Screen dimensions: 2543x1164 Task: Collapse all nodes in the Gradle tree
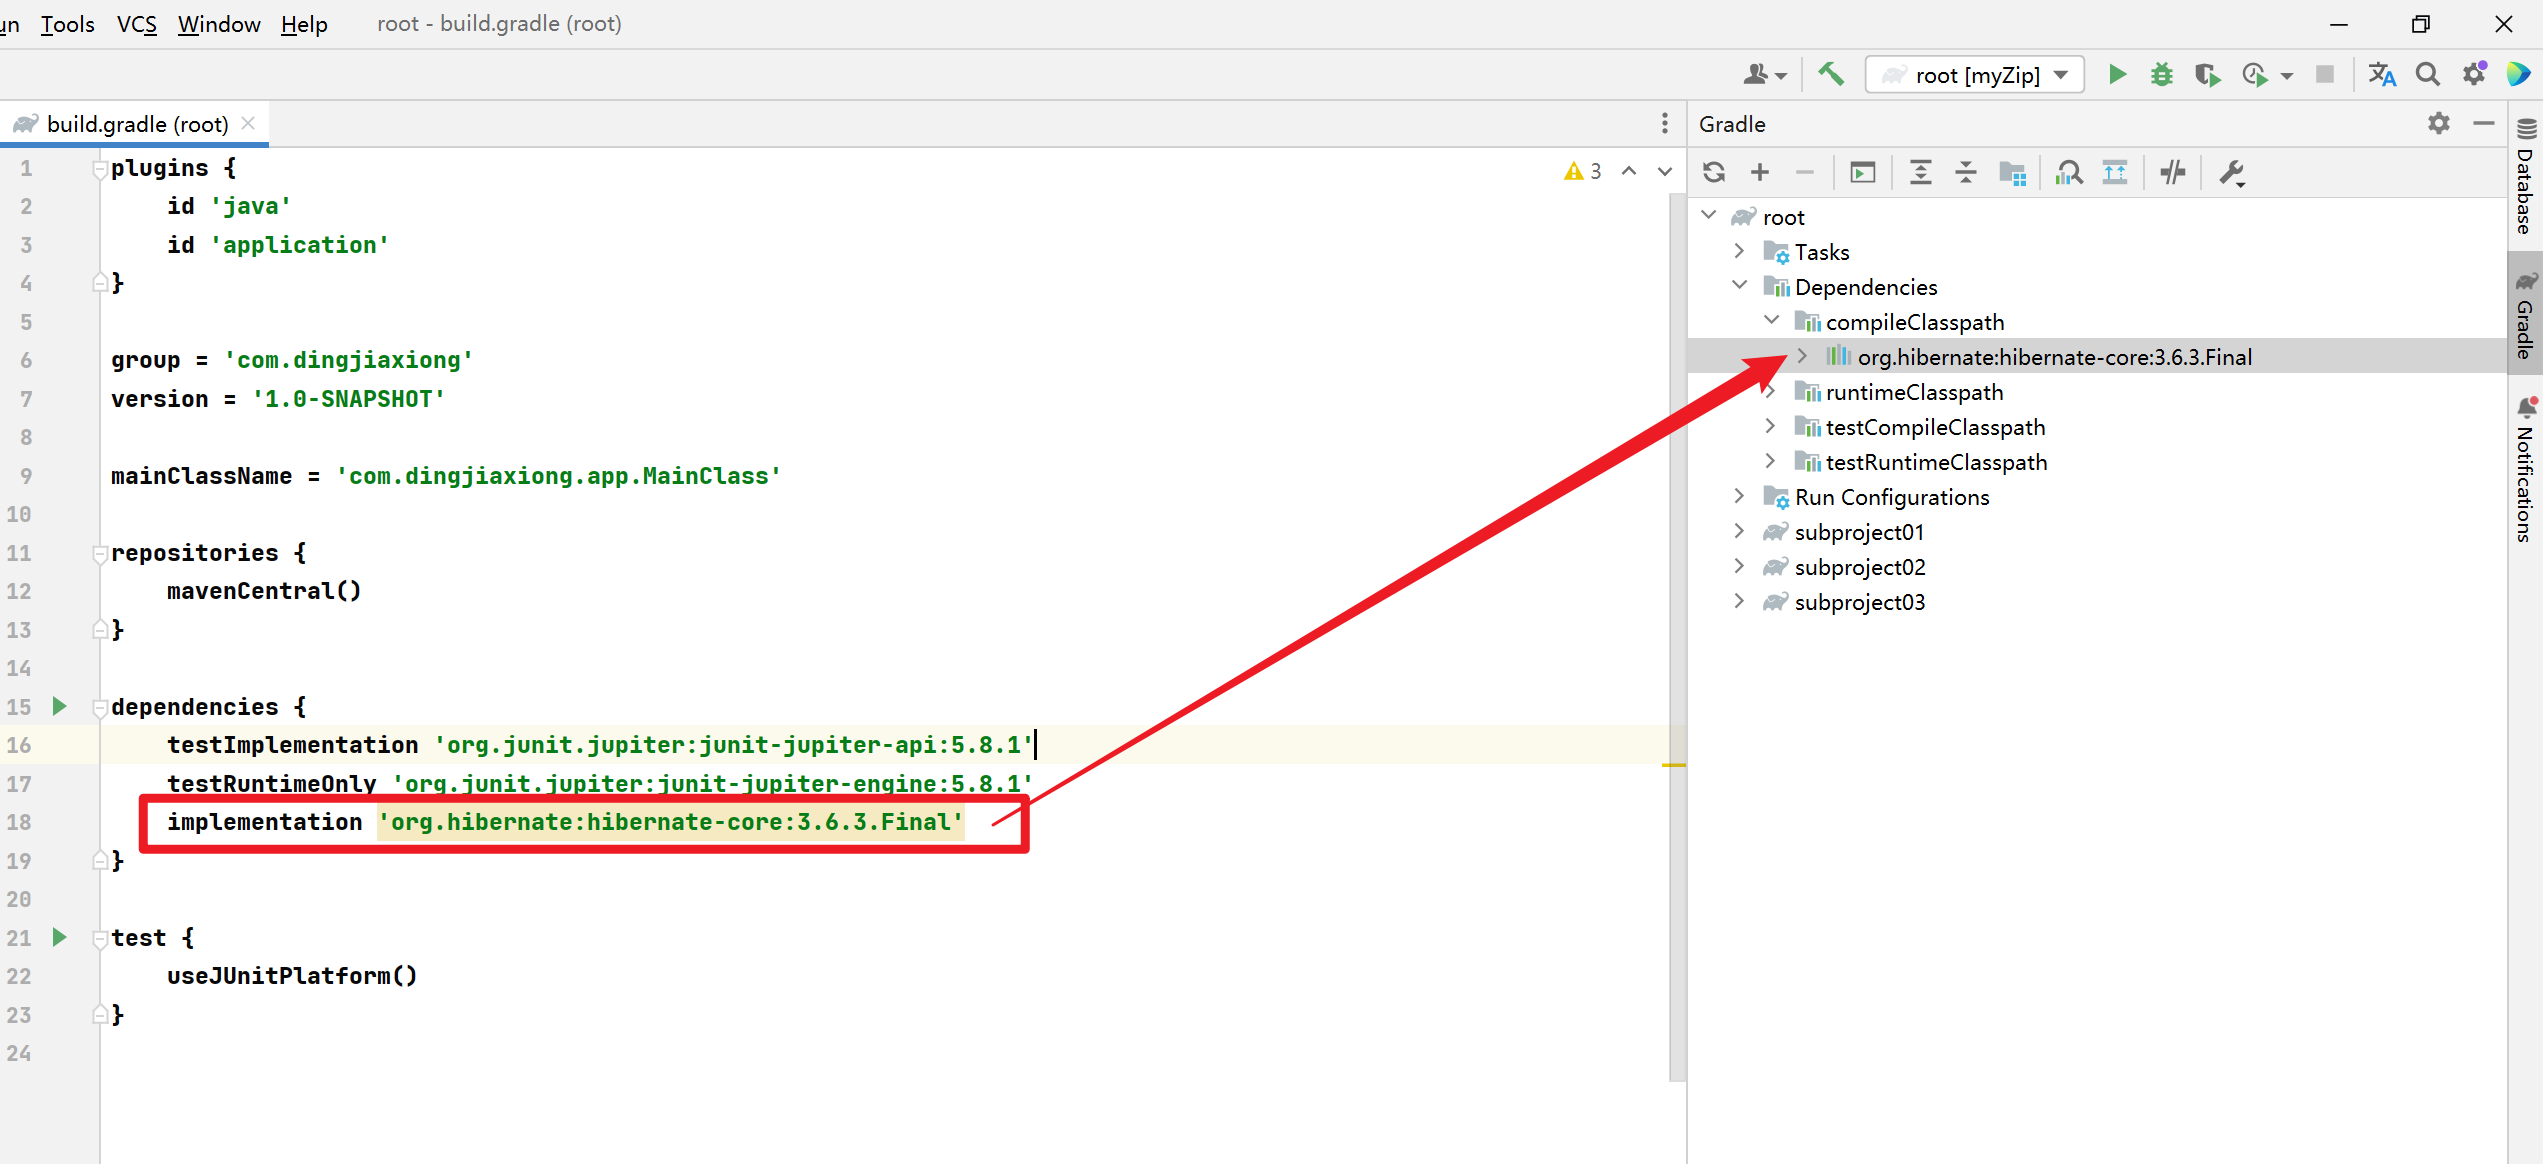coord(1966,172)
